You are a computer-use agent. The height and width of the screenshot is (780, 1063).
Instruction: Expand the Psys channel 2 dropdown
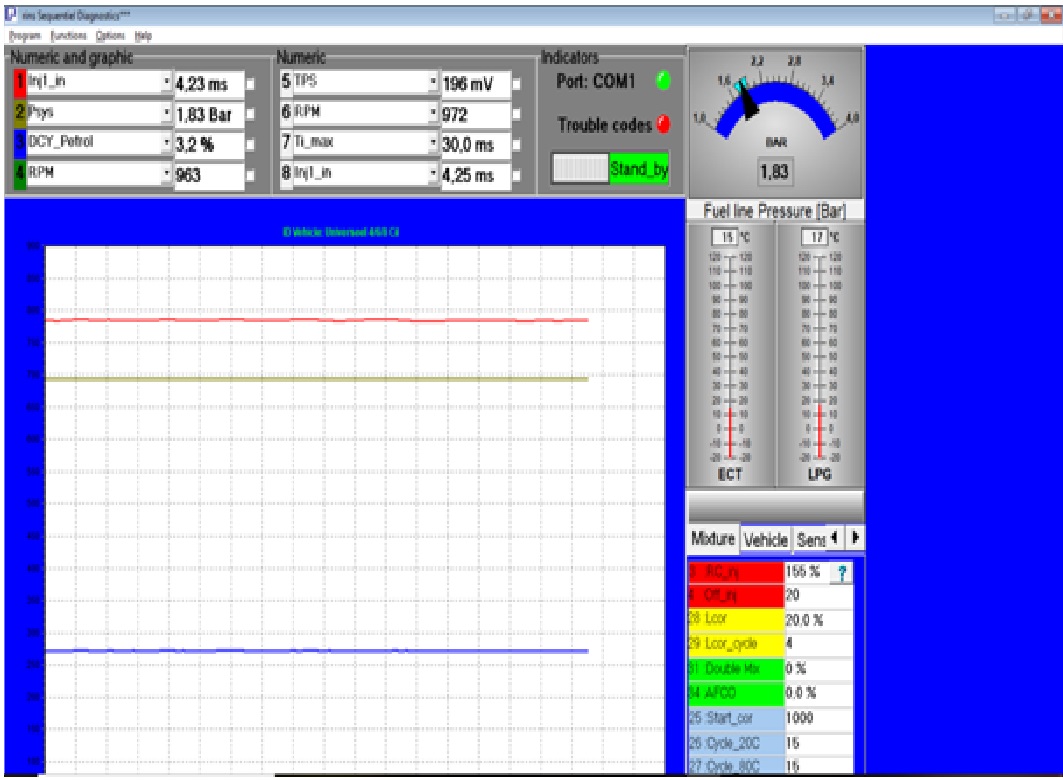(167, 112)
